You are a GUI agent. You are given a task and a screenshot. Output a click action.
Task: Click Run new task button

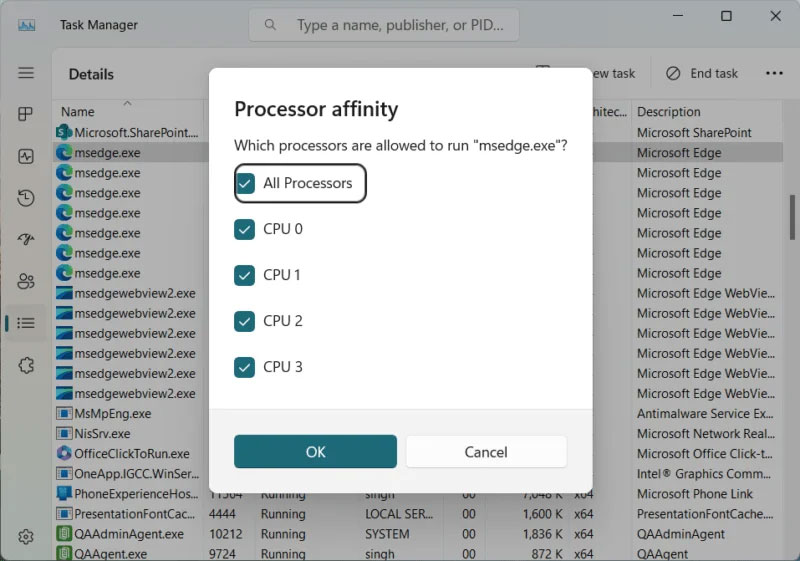pos(614,73)
